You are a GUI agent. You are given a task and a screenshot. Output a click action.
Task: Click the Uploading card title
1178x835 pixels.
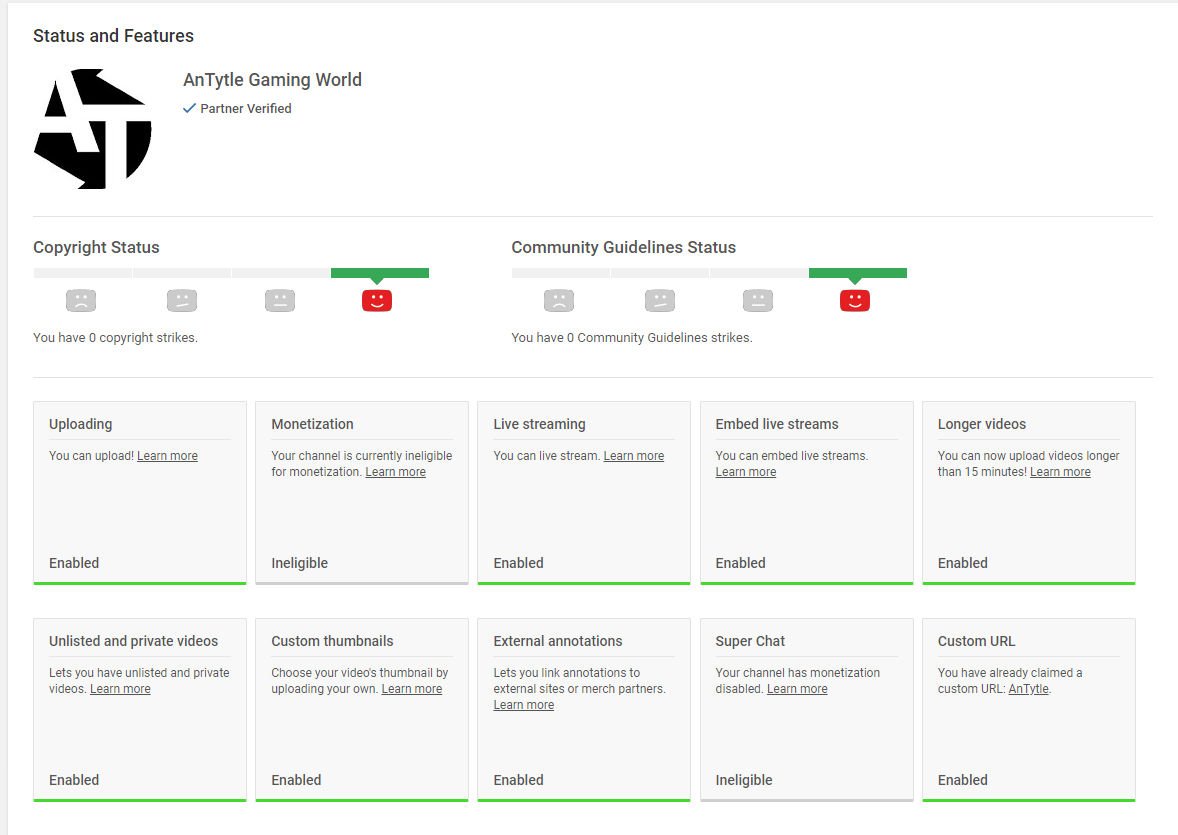pos(80,424)
